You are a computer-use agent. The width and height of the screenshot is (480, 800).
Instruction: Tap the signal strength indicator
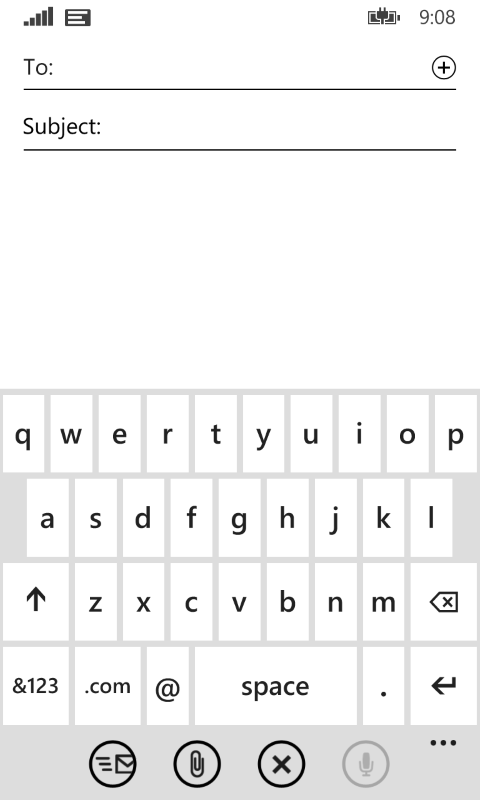[x=38, y=17]
